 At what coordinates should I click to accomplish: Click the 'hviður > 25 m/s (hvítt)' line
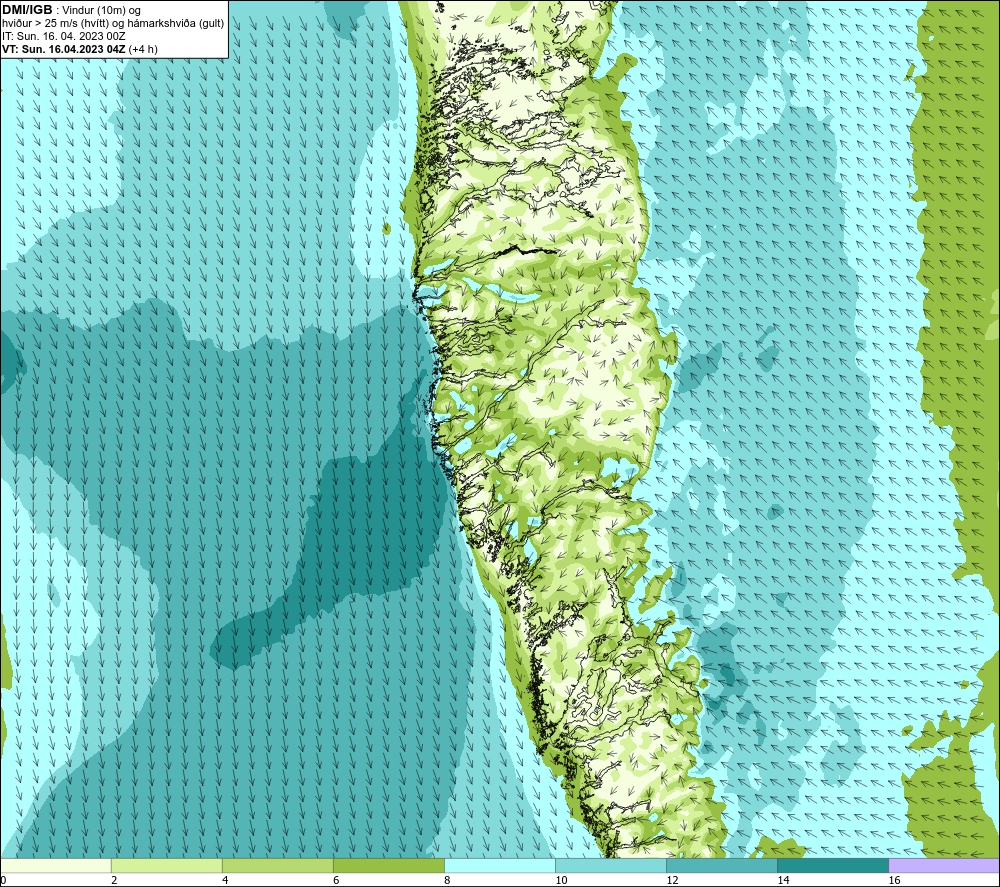pyautogui.click(x=55, y=24)
